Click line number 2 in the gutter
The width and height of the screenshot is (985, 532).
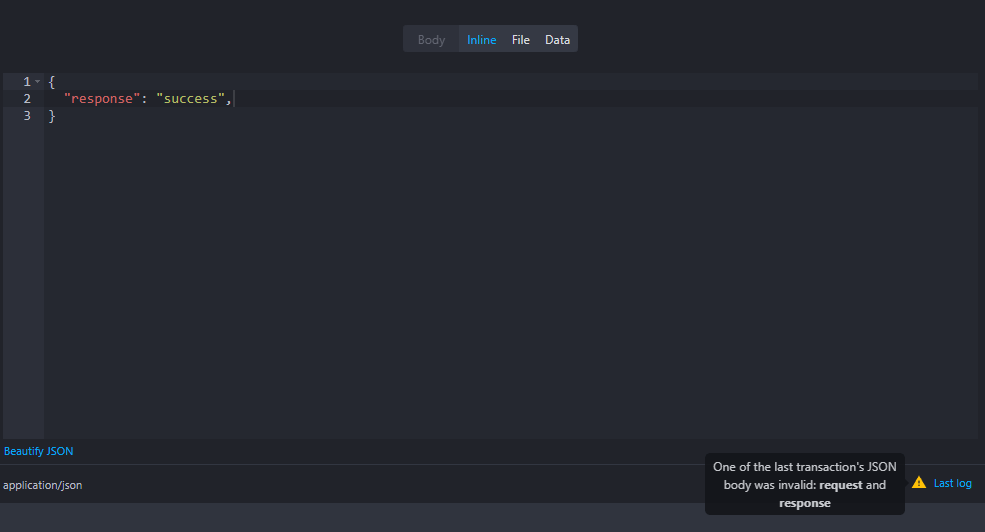click(x=27, y=99)
